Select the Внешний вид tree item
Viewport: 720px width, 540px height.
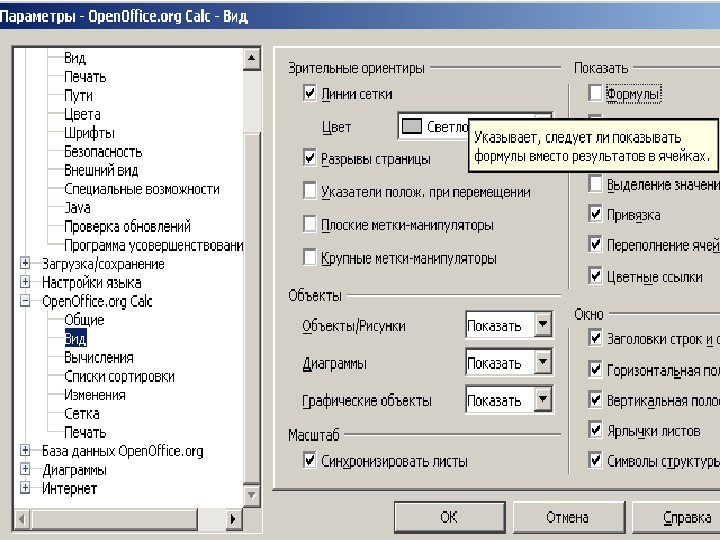pos(101,170)
